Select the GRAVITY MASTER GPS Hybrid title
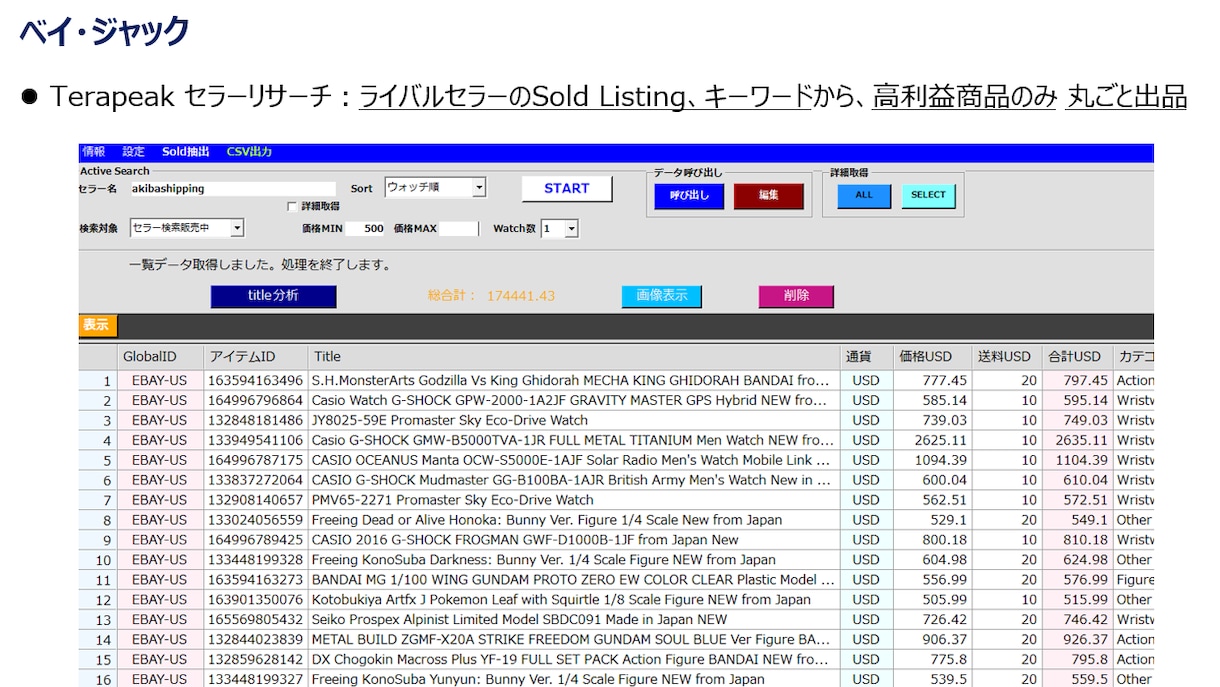Screen dimensions: 1220x687 (x=574, y=400)
